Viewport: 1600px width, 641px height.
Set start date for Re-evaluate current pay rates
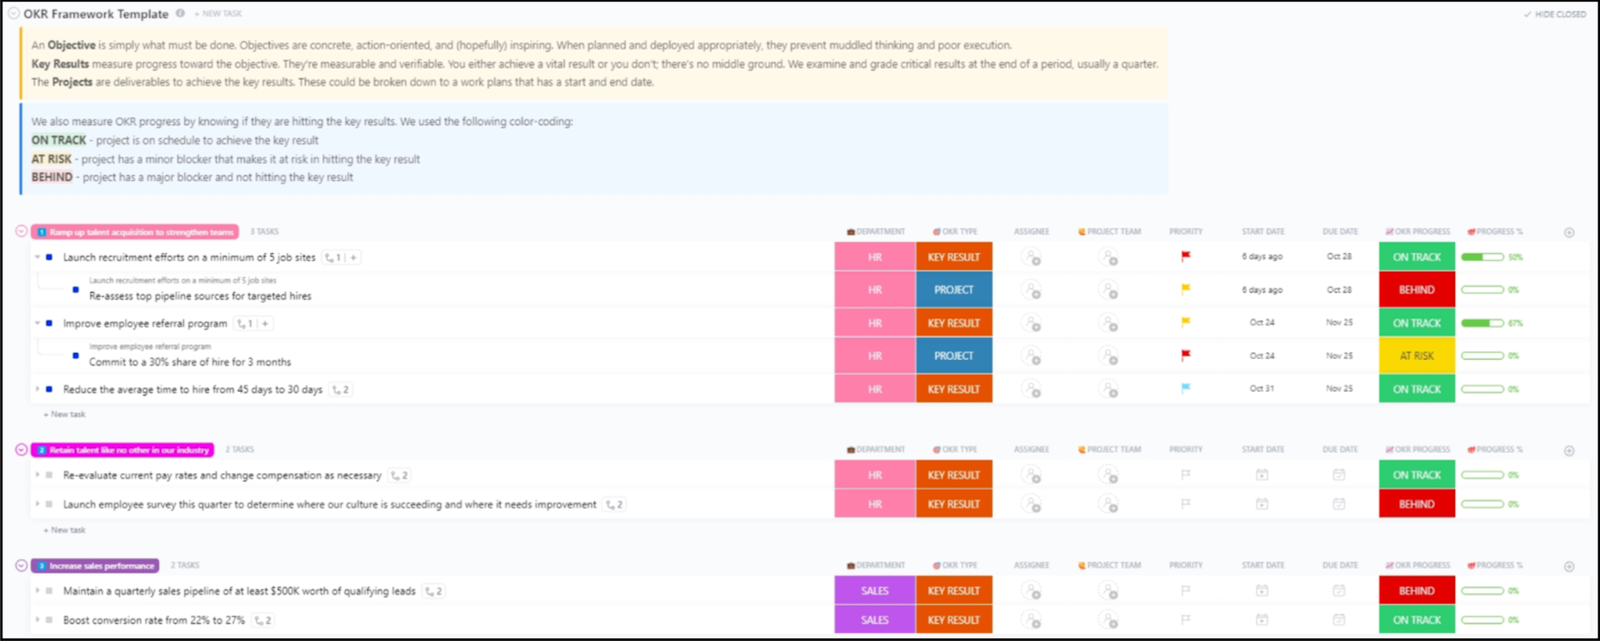pyautogui.click(x=1262, y=475)
